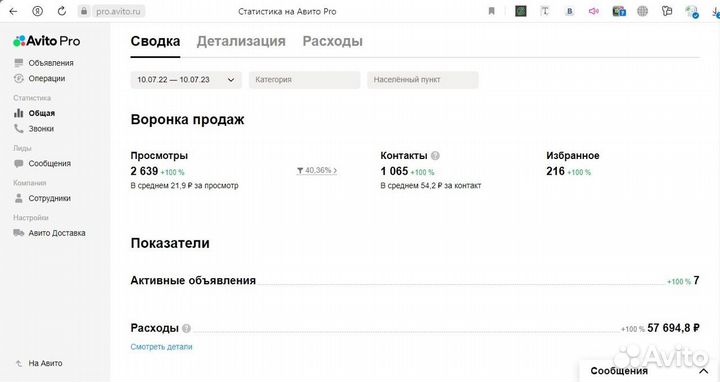The height and width of the screenshot is (382, 720).
Task: Click the Объявления sidebar icon
Action: (18, 63)
